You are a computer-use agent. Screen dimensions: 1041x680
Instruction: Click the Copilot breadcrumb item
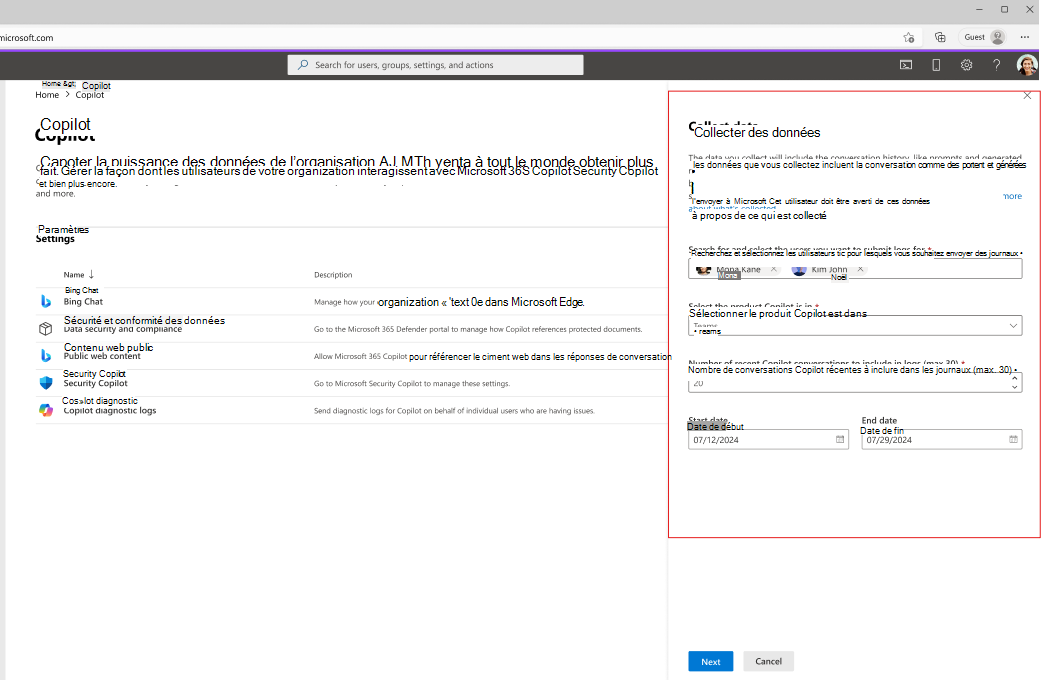[x=90, y=95]
